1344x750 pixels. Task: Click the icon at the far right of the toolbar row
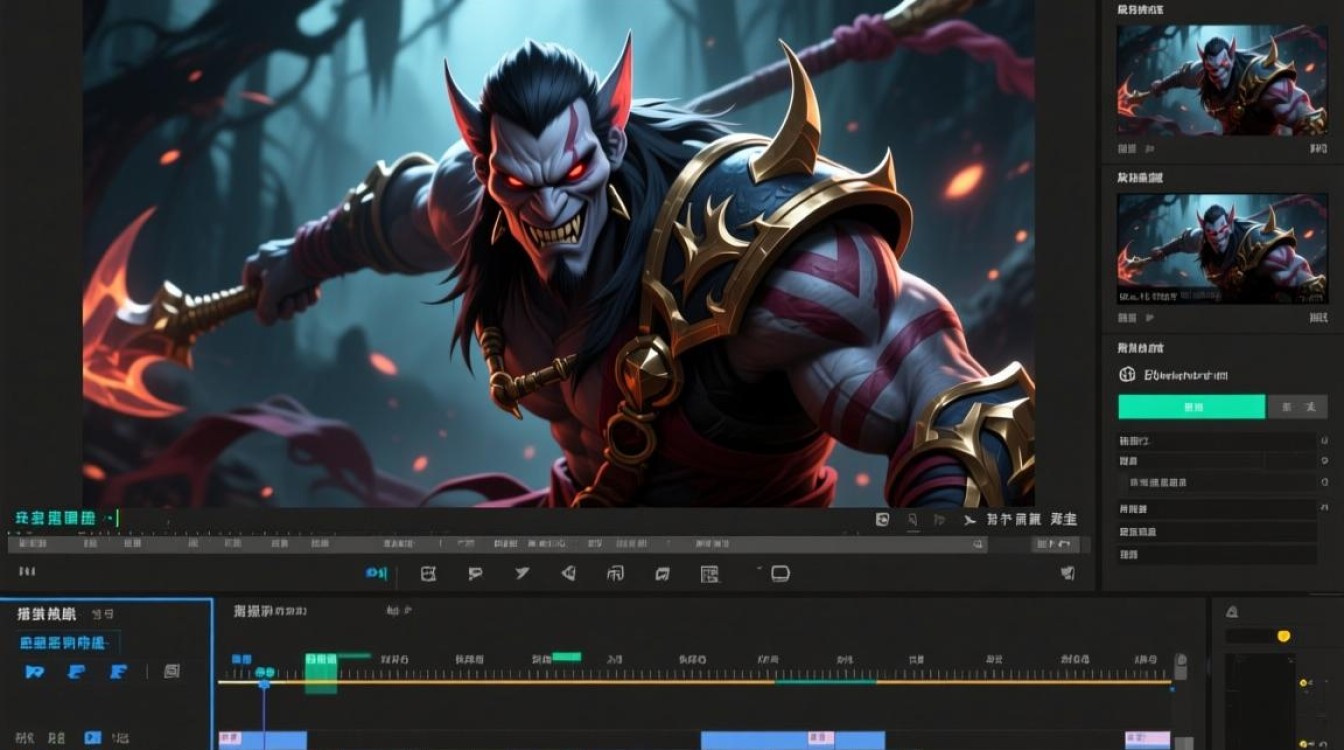click(x=1067, y=573)
